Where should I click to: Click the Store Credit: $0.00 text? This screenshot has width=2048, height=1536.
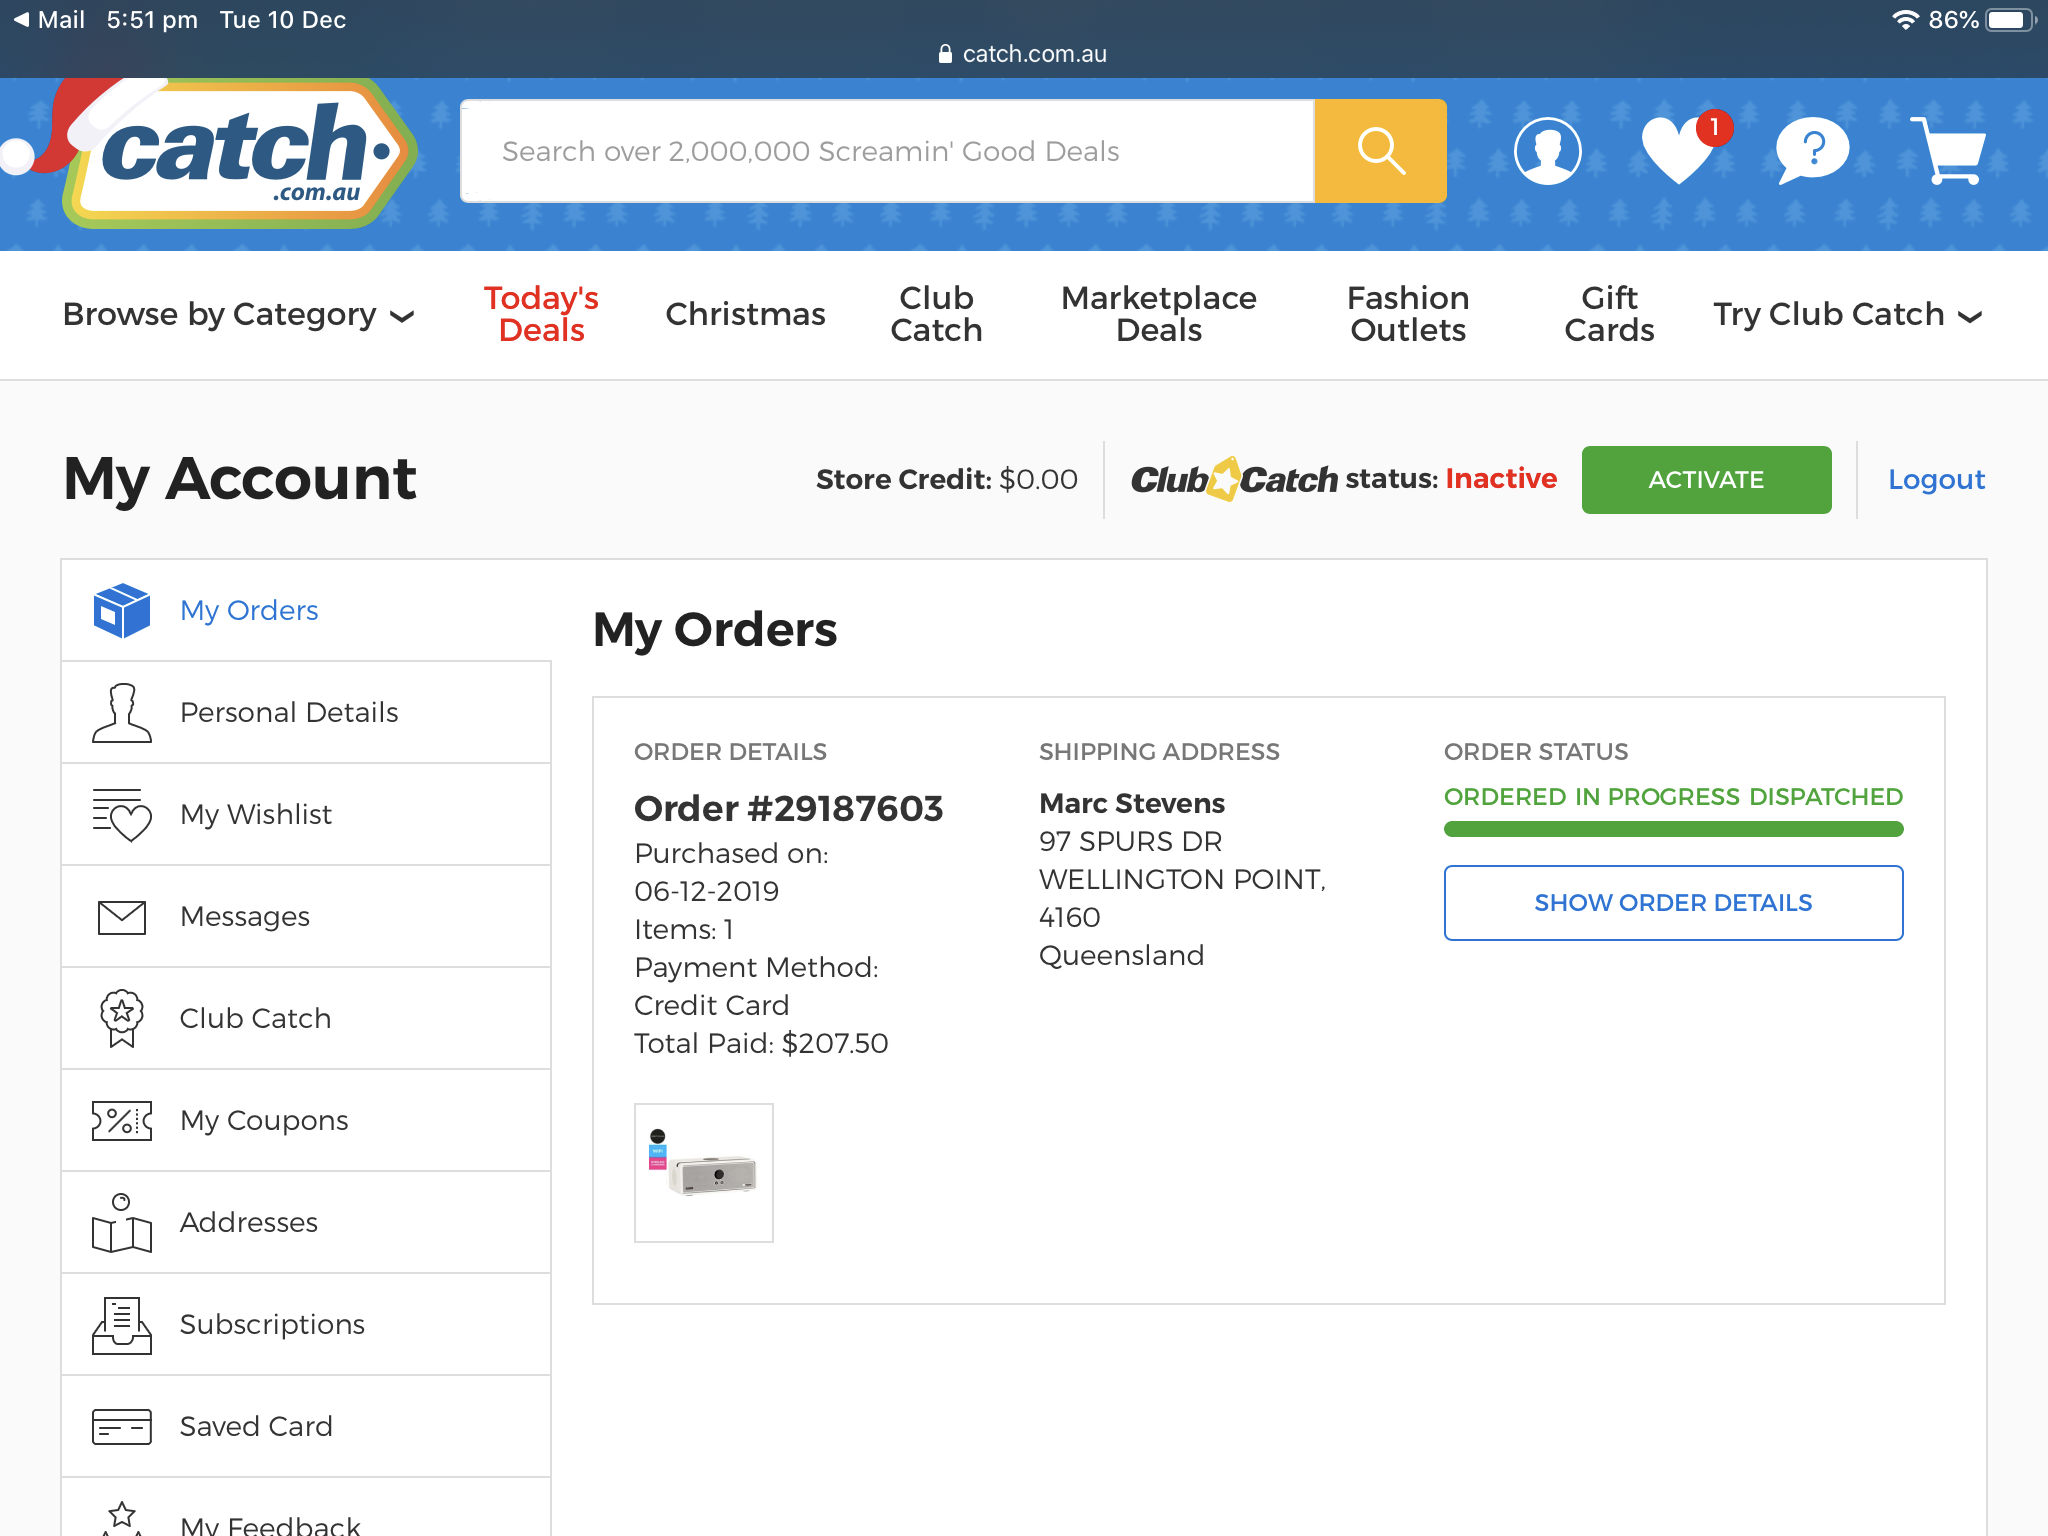pyautogui.click(x=946, y=480)
